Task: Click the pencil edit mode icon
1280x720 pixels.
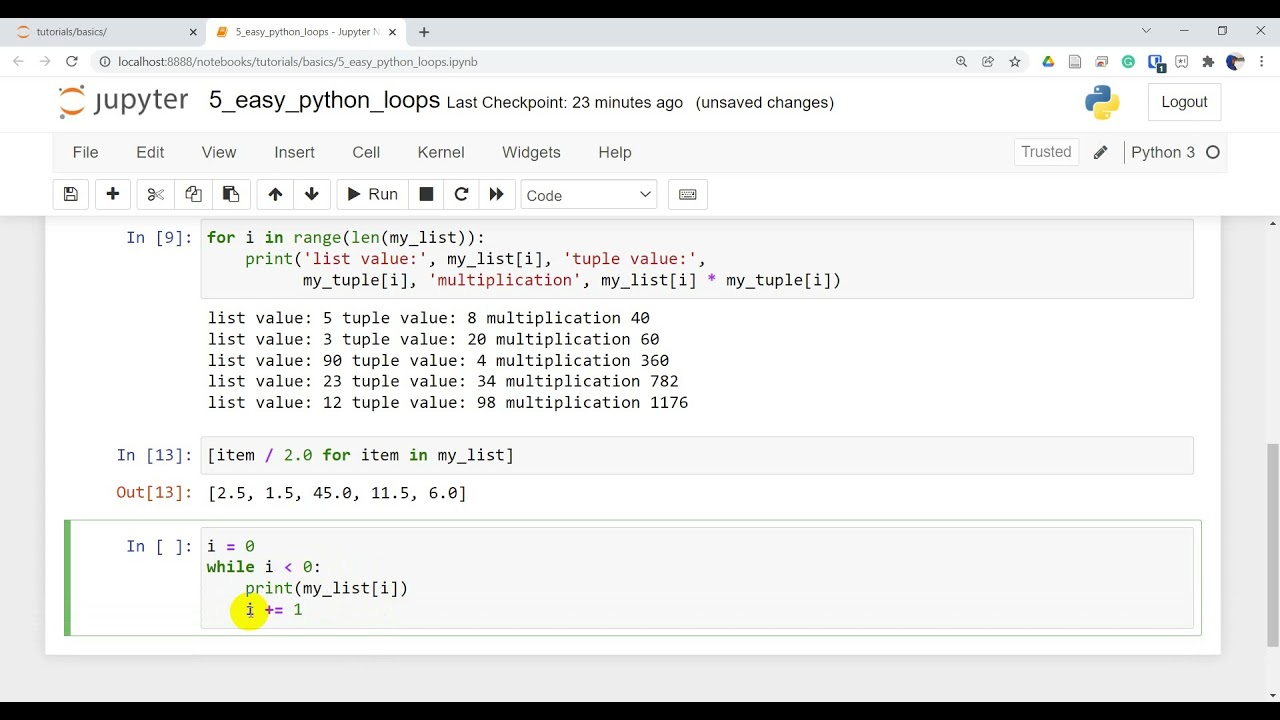Action: point(1100,152)
